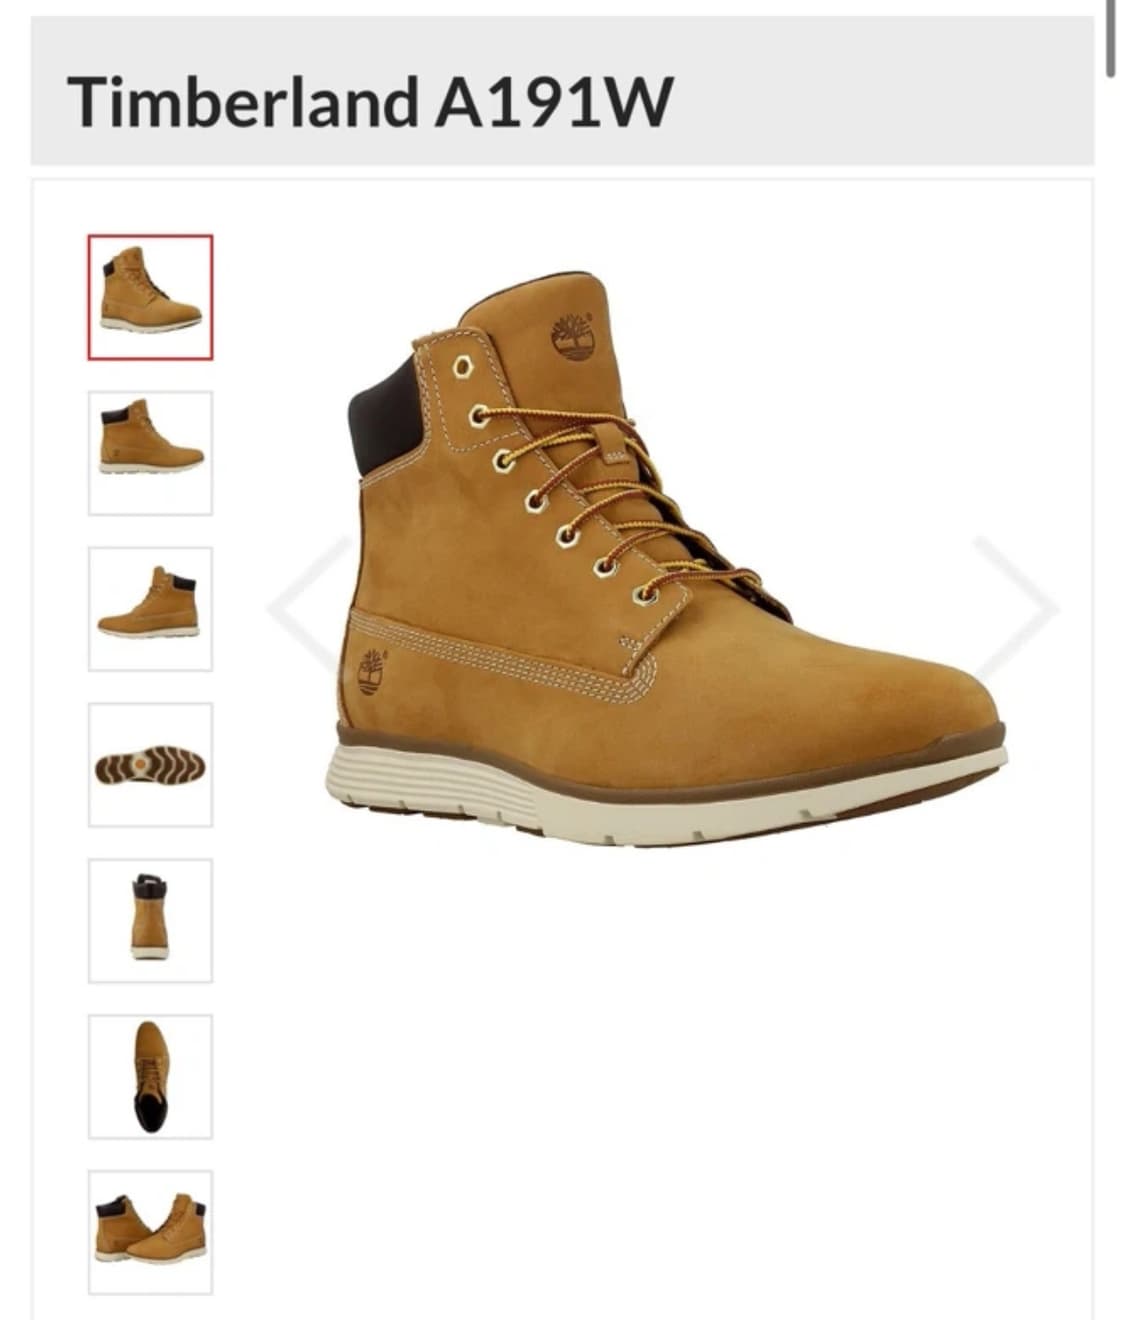The width and height of the screenshot is (1125, 1320).
Task: View the side profile boot thumbnail facing right
Action: [x=150, y=453]
